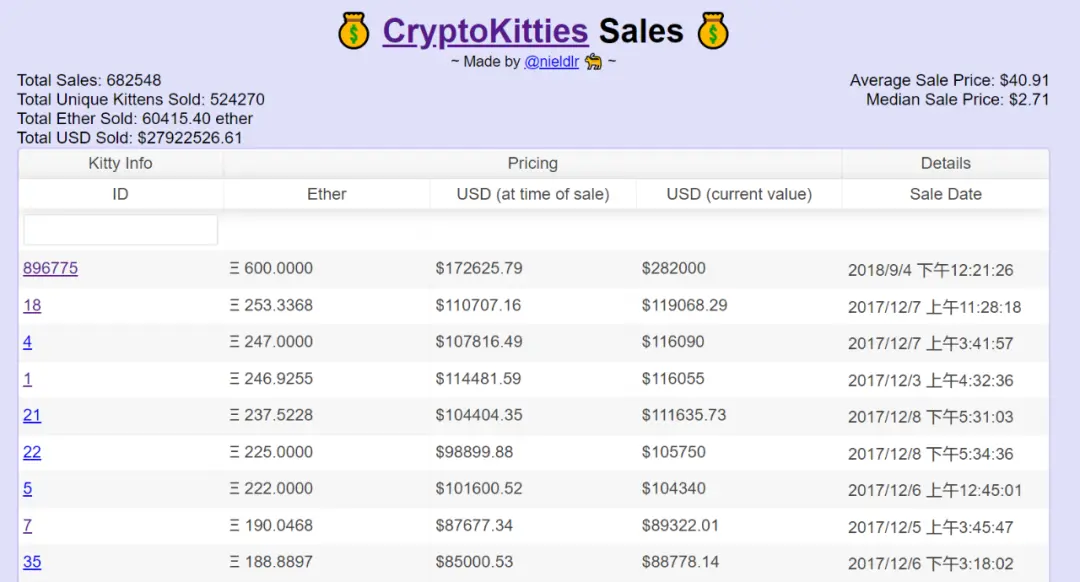1080x582 pixels.
Task: Sort by the Ether column header
Action: 327,194
